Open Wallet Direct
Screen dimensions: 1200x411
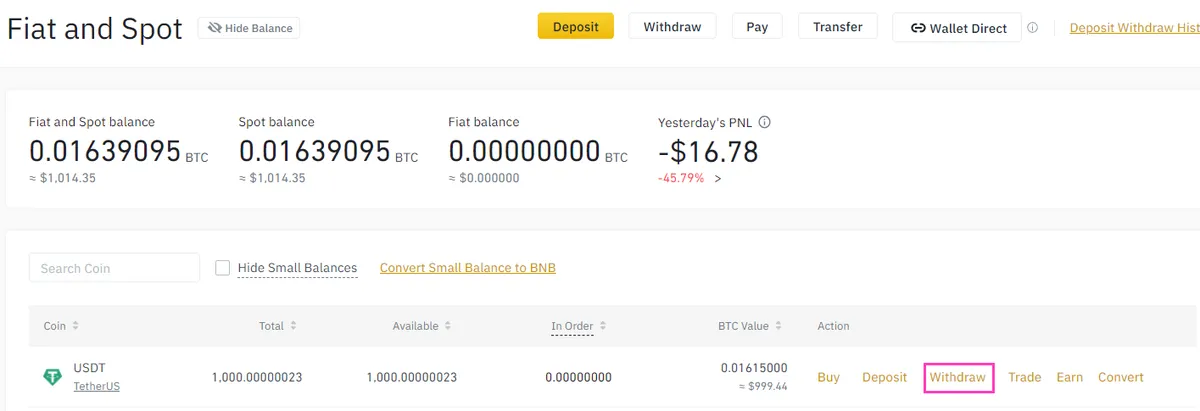point(957,28)
